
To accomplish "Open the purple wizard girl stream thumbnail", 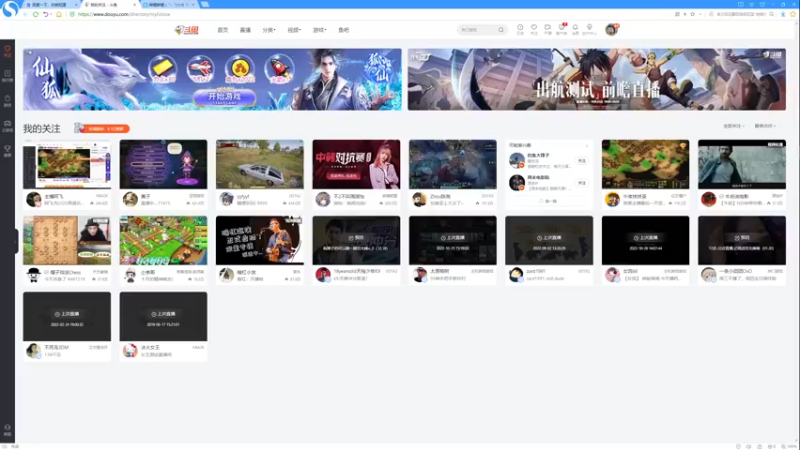I will point(163,164).
